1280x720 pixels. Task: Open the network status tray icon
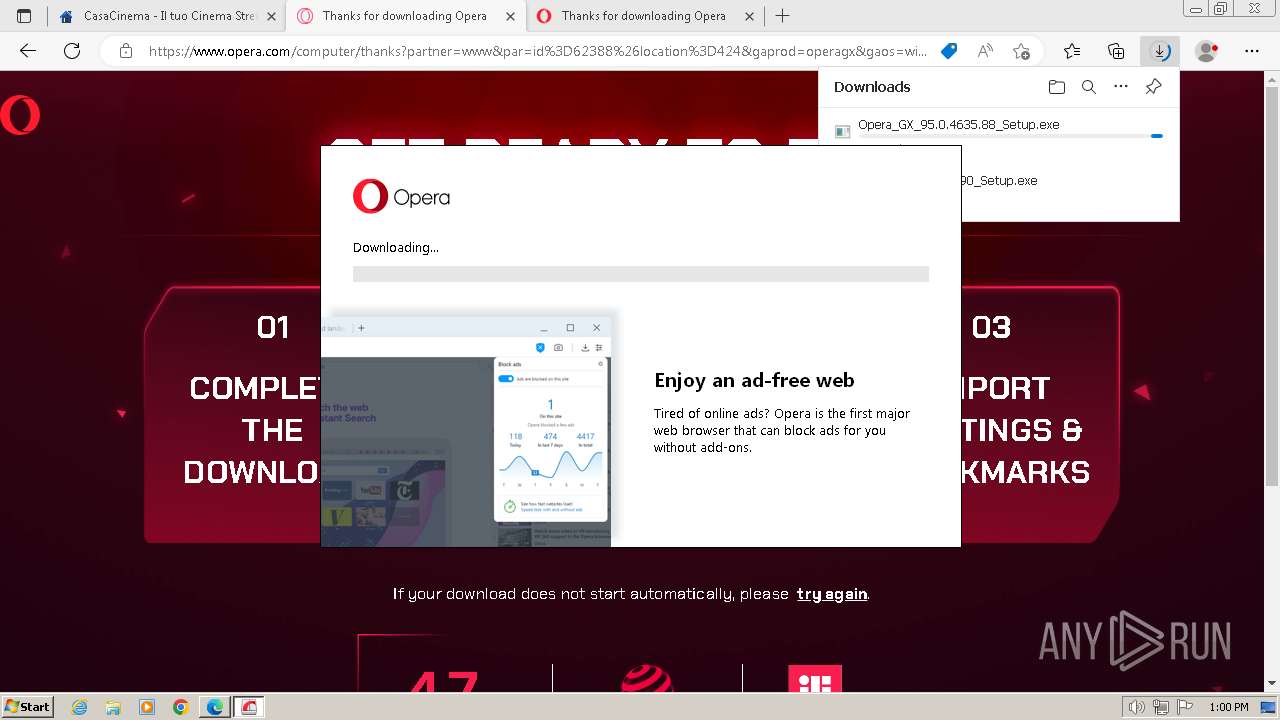pos(1161,707)
